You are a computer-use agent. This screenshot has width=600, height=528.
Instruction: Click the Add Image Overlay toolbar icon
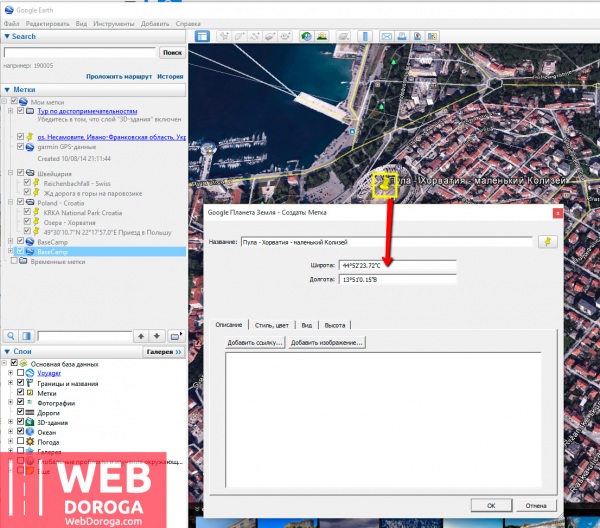click(x=270, y=36)
